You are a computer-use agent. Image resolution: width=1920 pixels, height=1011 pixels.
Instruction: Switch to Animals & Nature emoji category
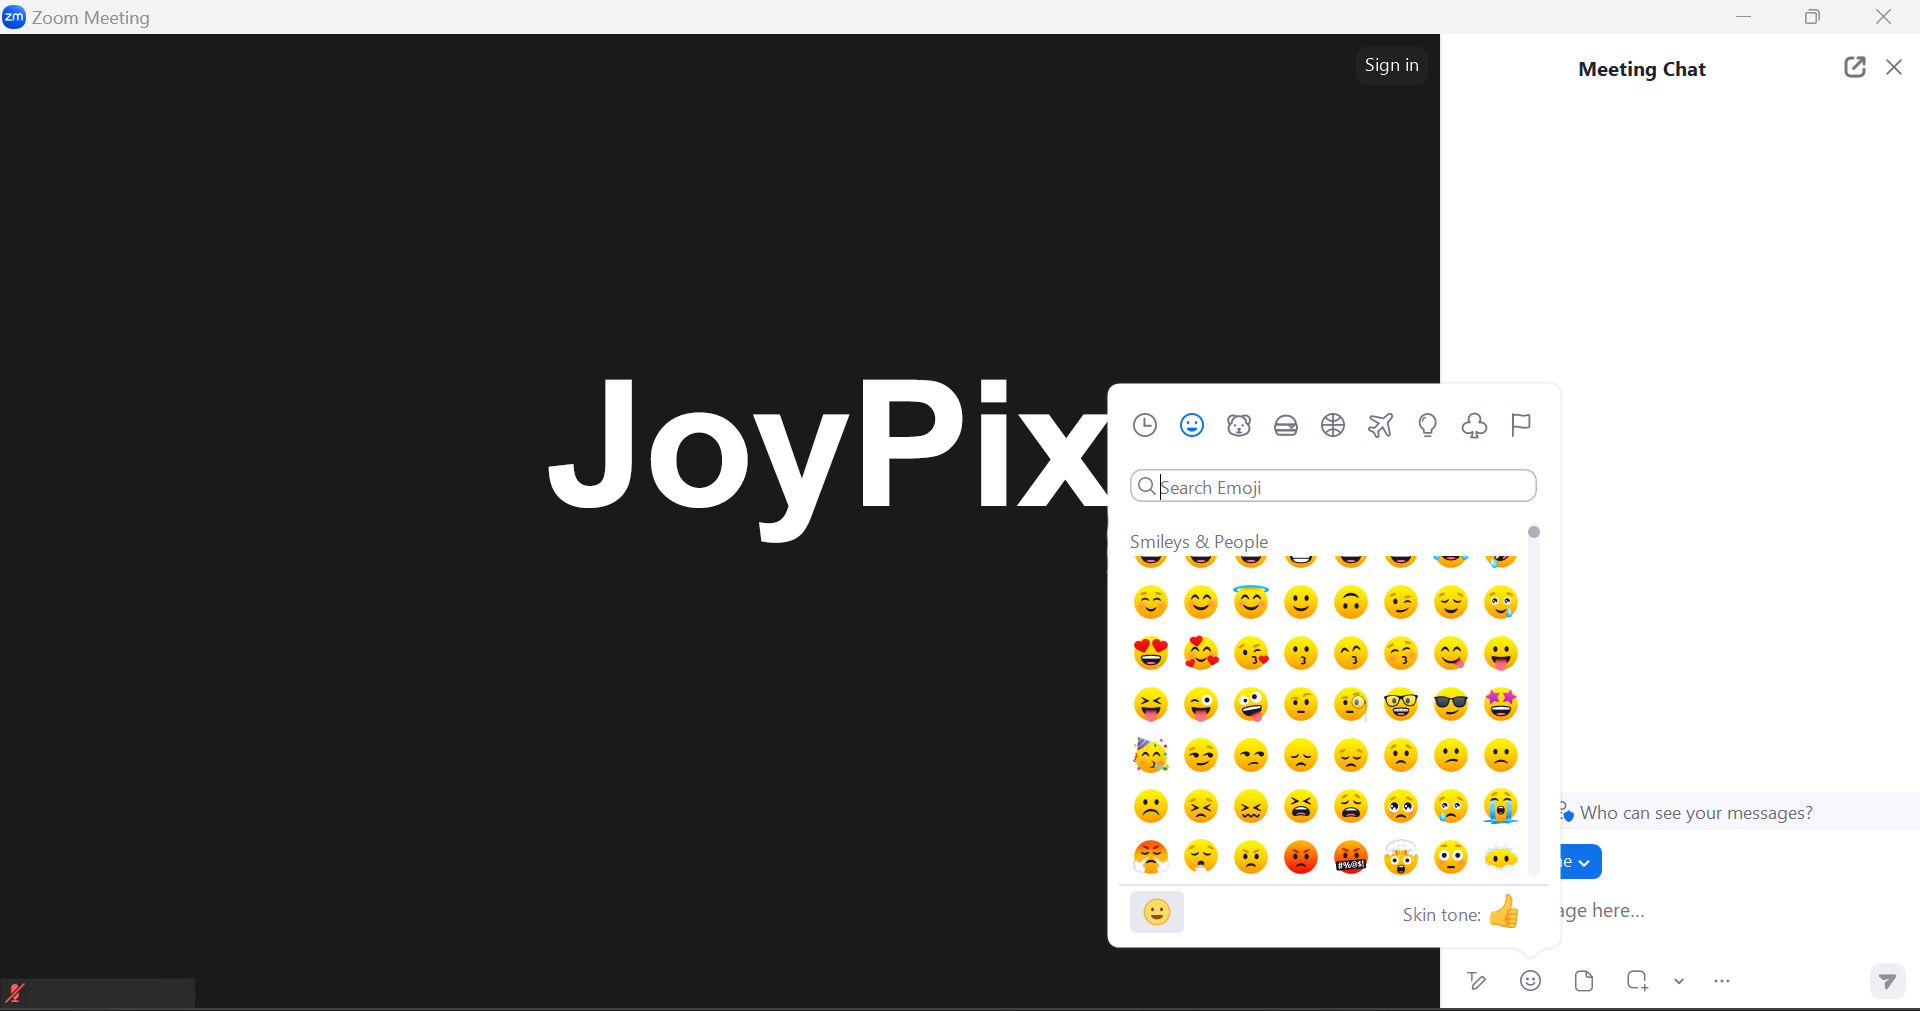click(1239, 426)
